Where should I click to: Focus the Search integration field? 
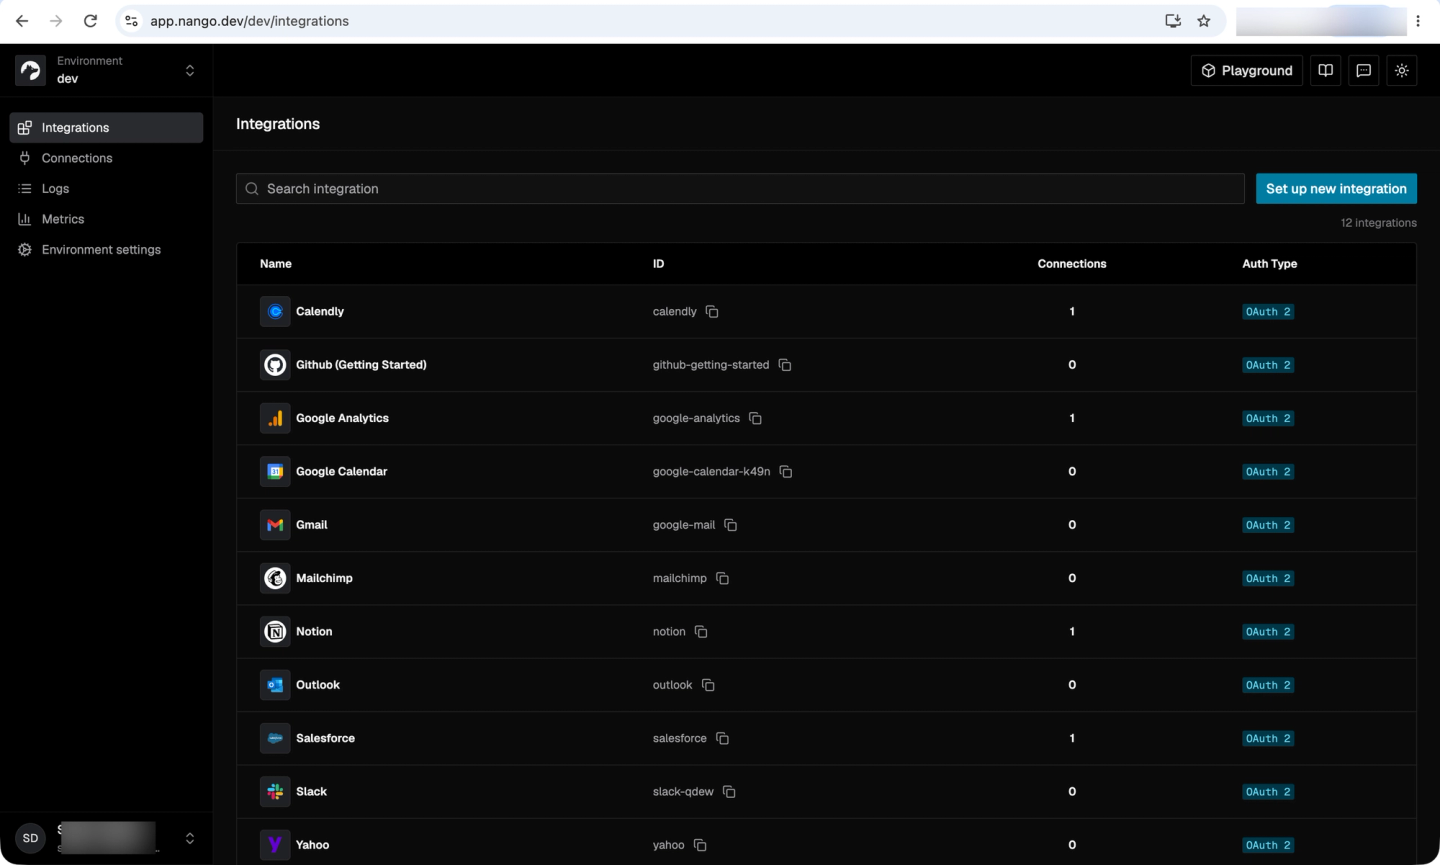click(x=740, y=189)
